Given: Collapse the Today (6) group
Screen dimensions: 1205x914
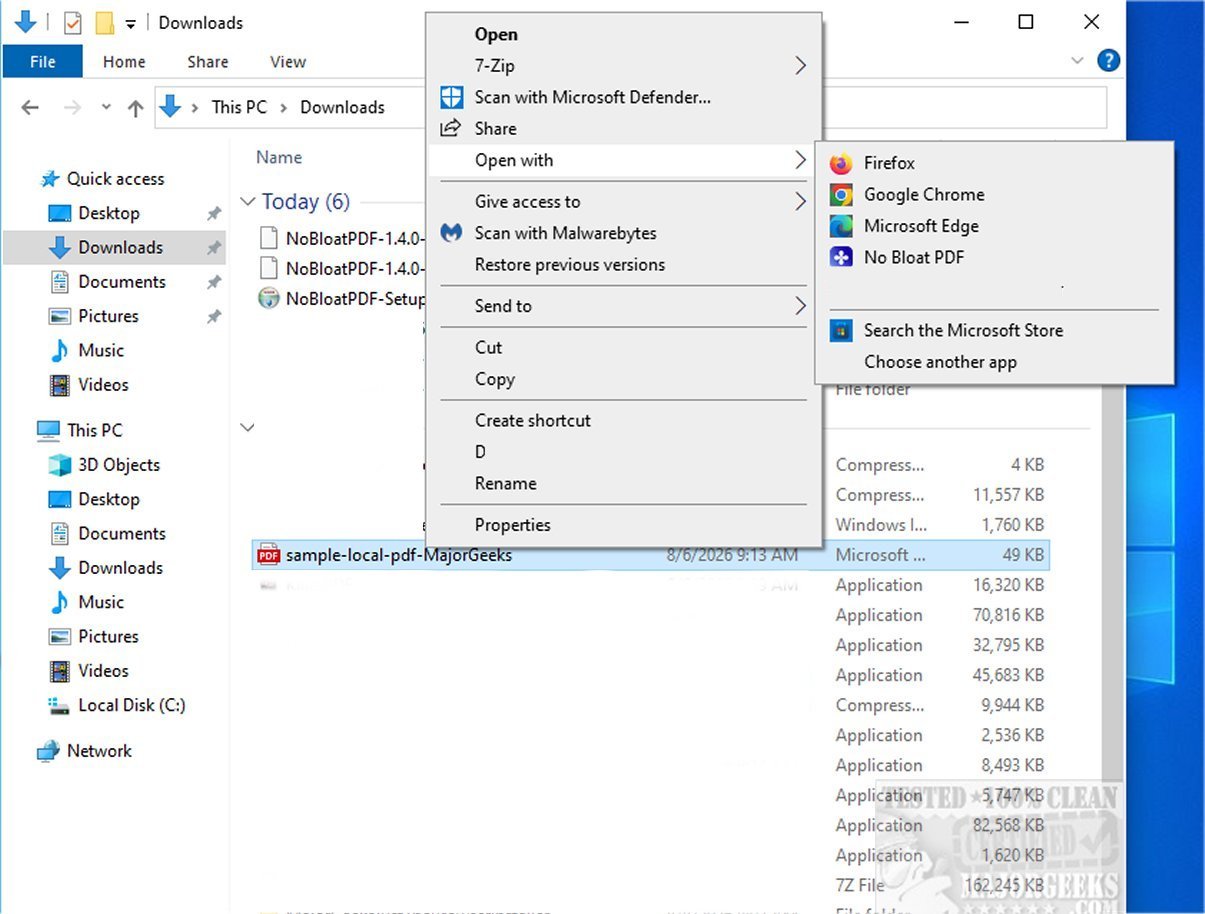Looking at the screenshot, I should 248,202.
